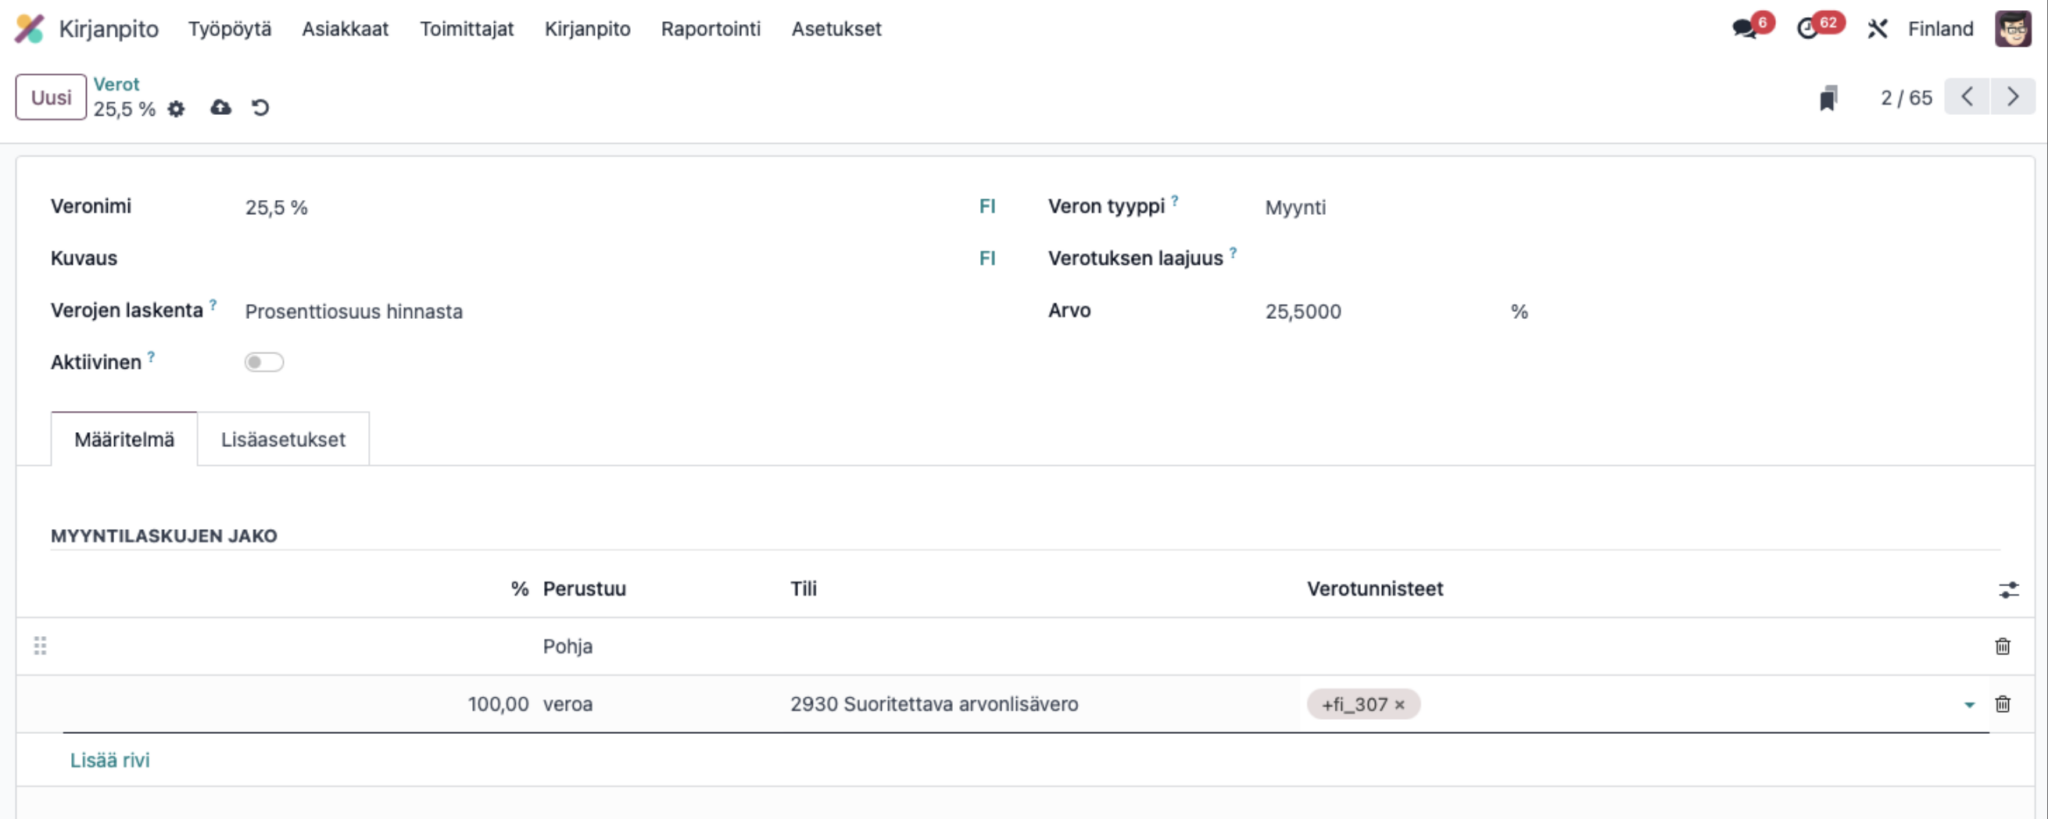2048x819 pixels.
Task: Click the Uusi button
Action: point(51,97)
